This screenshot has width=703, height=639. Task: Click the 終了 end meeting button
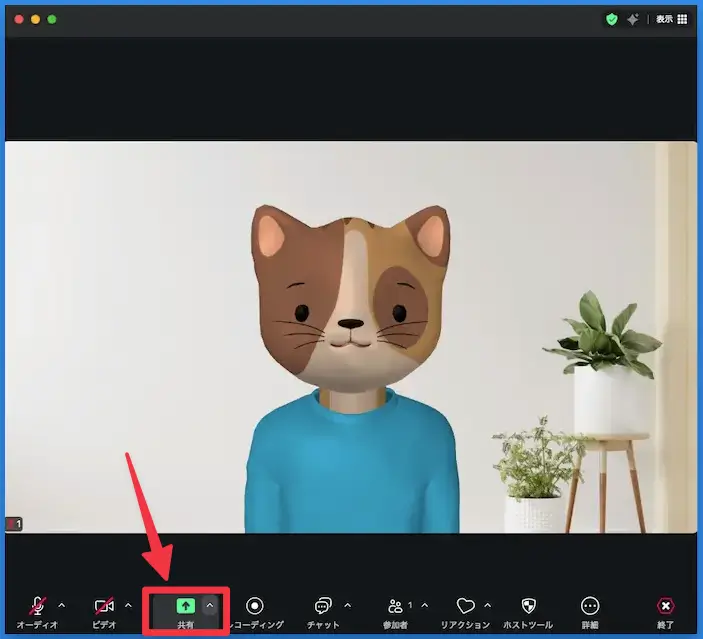pyautogui.click(x=665, y=606)
